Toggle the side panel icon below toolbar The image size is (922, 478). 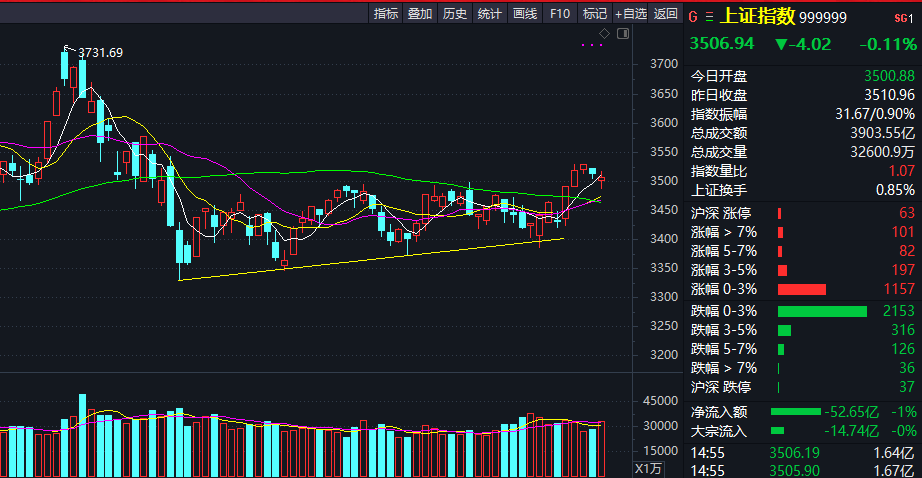(x=624, y=34)
